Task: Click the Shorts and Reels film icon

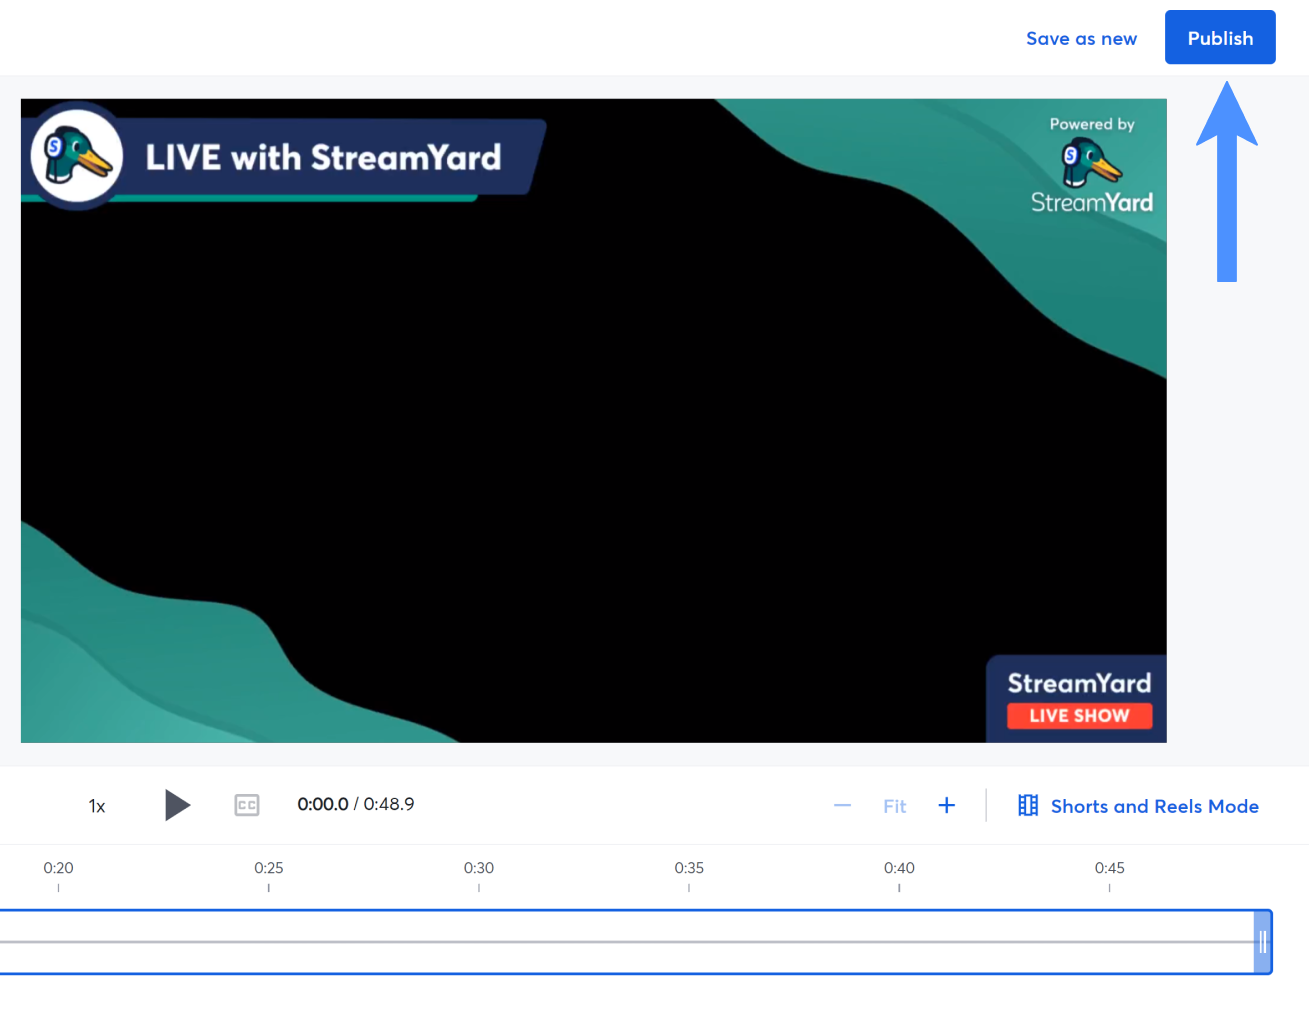Action: pyautogui.click(x=1028, y=805)
